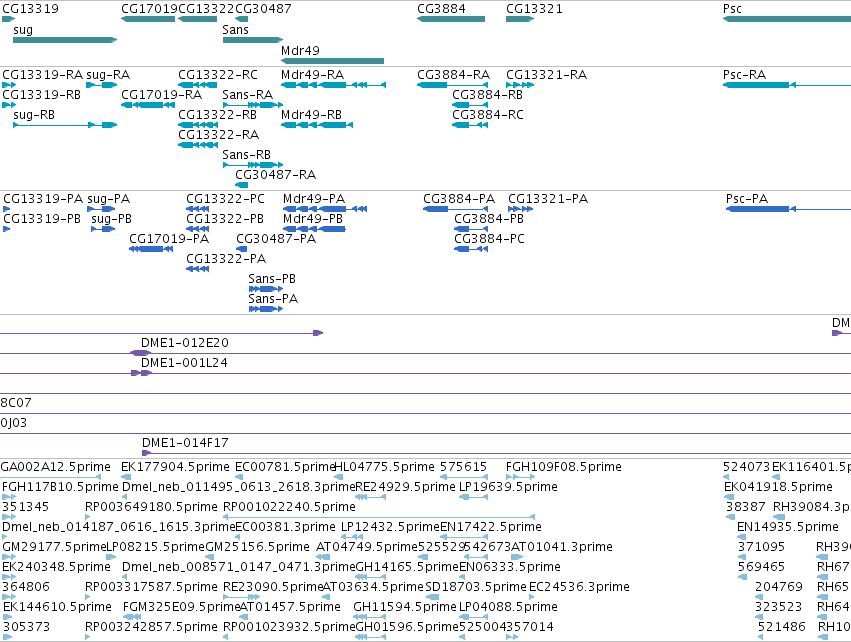Click EST label GH11594.5prime

click(x=405, y=607)
